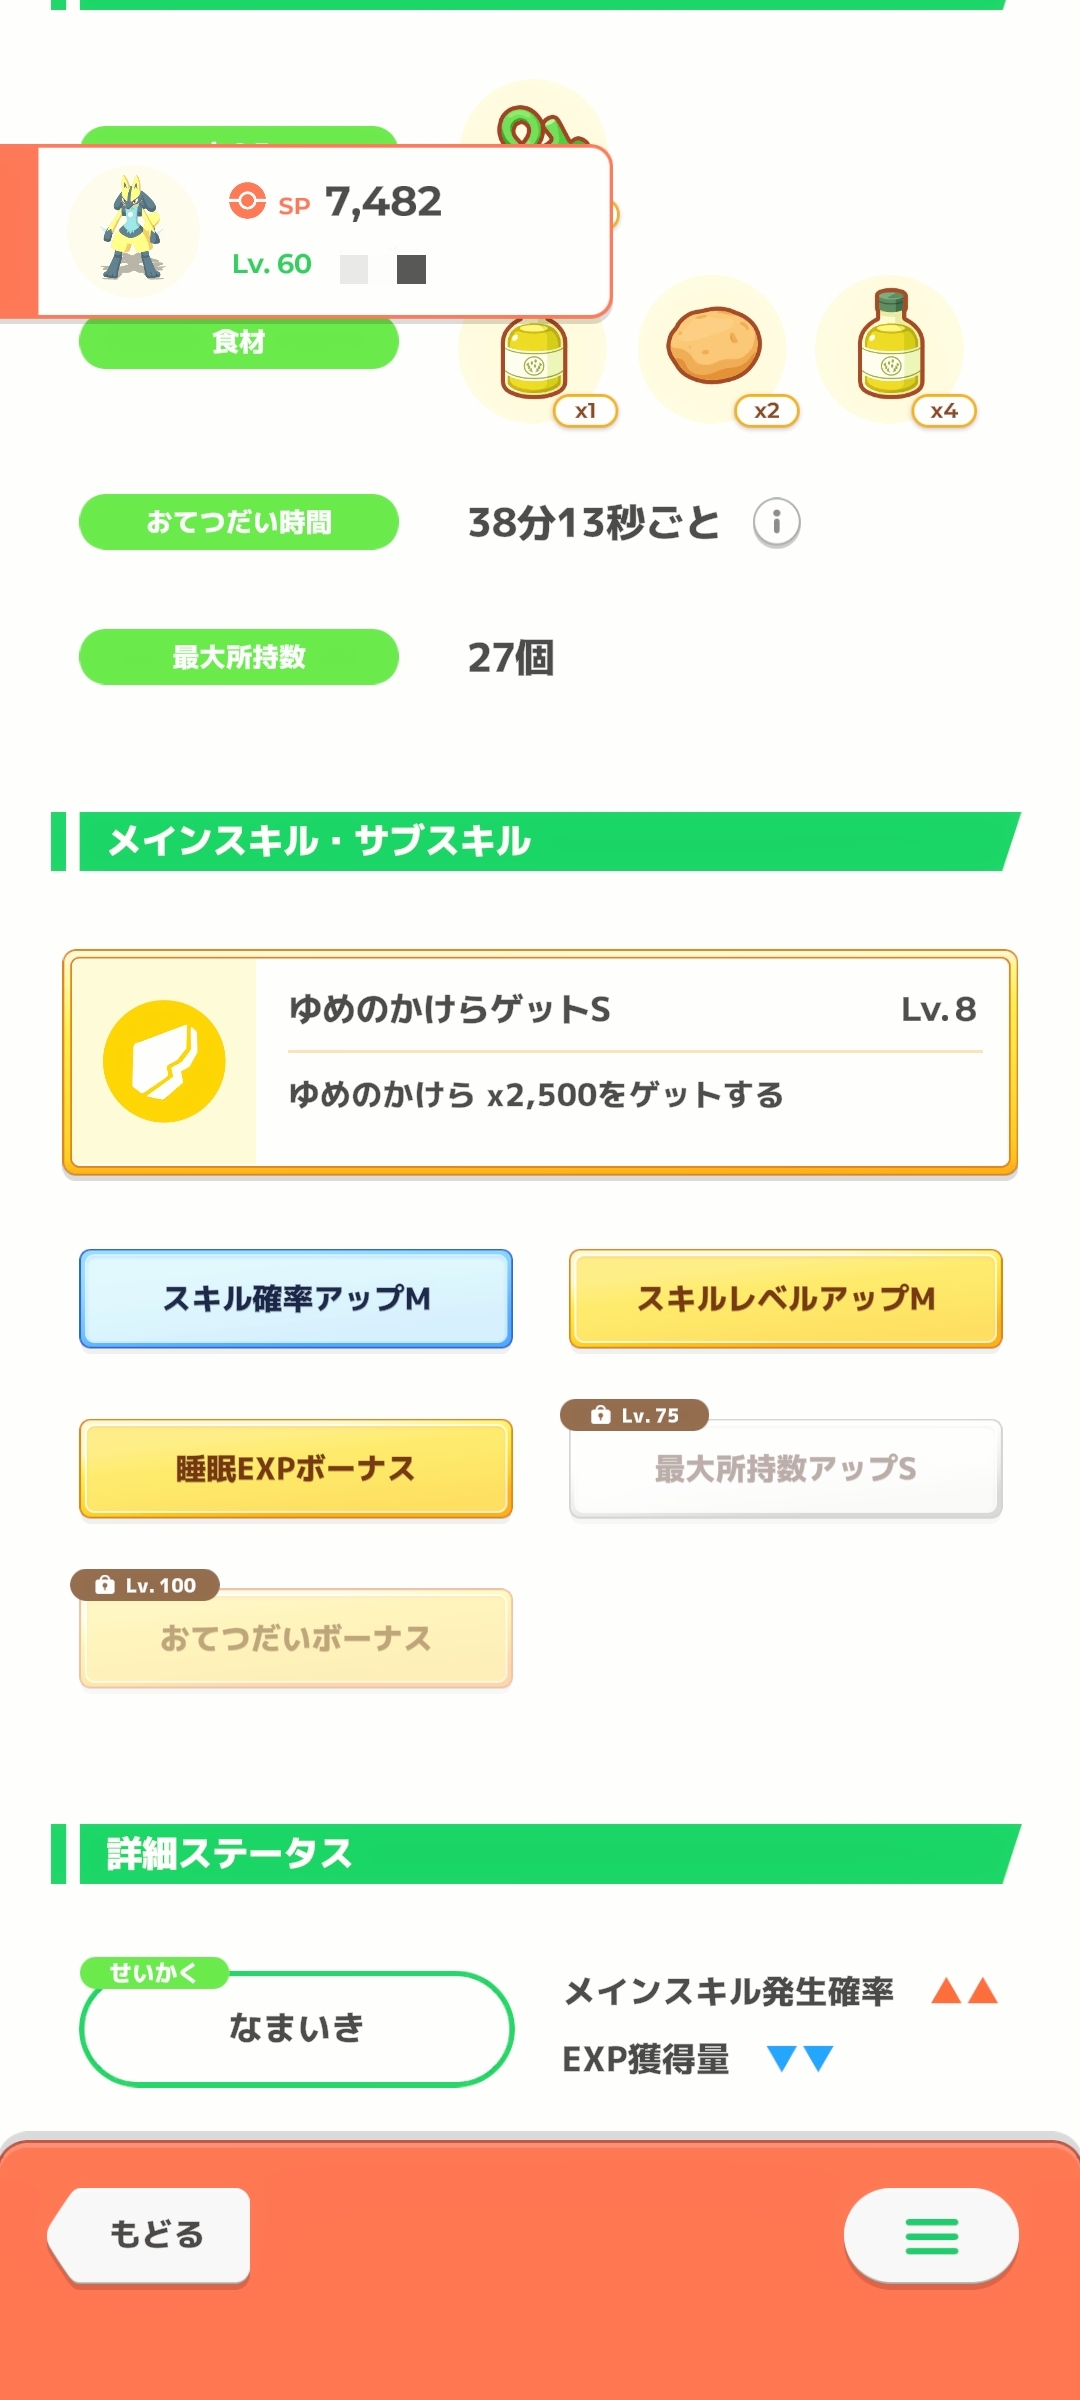Tap the oil bottle ingredient marked x4

(890, 346)
